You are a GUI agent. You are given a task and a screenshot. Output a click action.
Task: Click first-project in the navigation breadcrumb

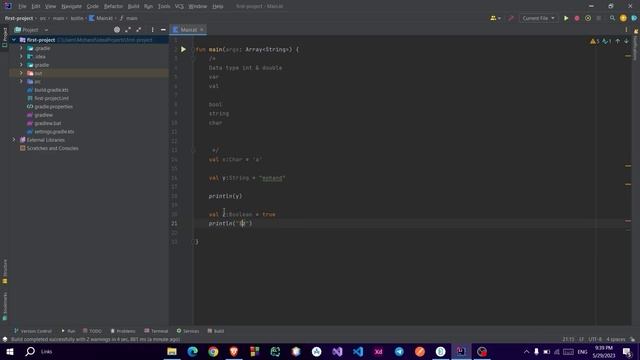[x=19, y=18]
